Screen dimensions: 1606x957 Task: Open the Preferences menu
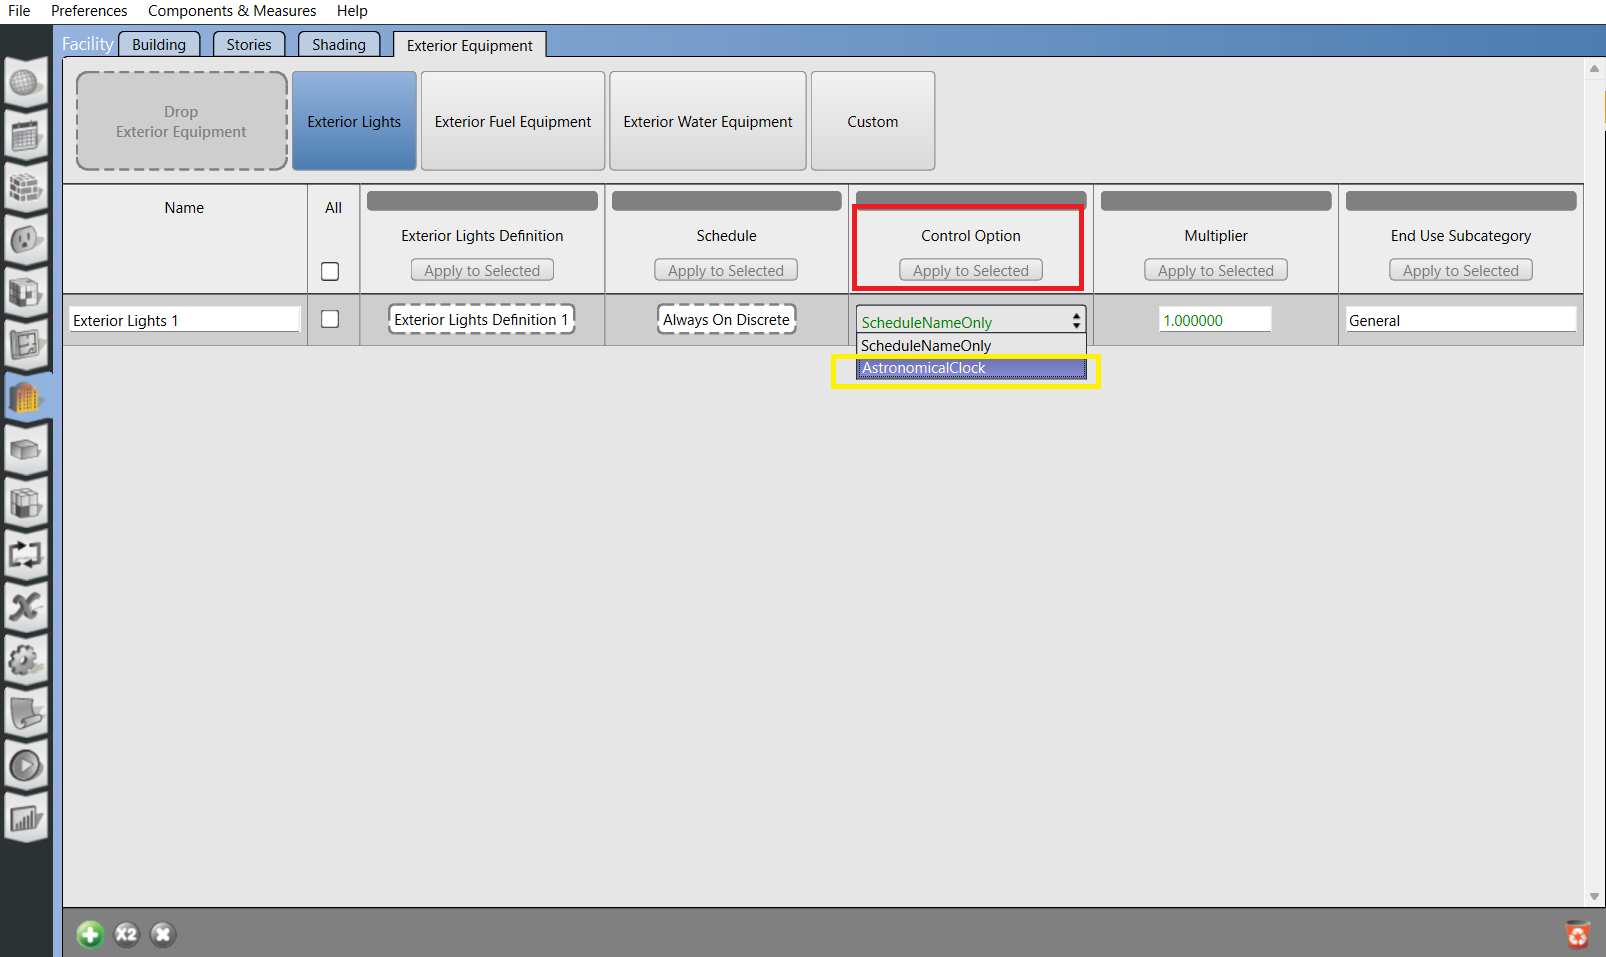pyautogui.click(x=89, y=11)
